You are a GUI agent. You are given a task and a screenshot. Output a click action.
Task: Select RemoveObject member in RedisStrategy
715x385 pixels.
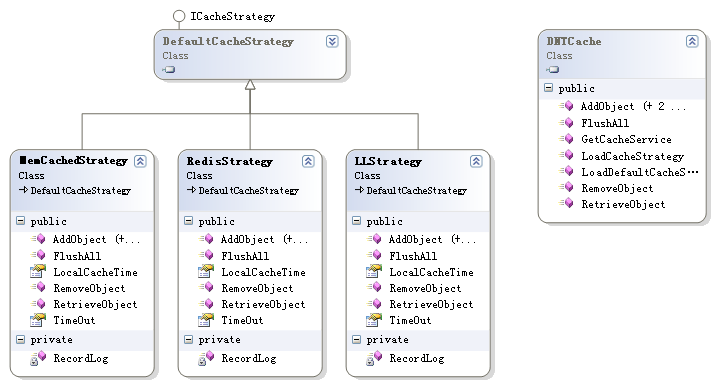pos(257,289)
